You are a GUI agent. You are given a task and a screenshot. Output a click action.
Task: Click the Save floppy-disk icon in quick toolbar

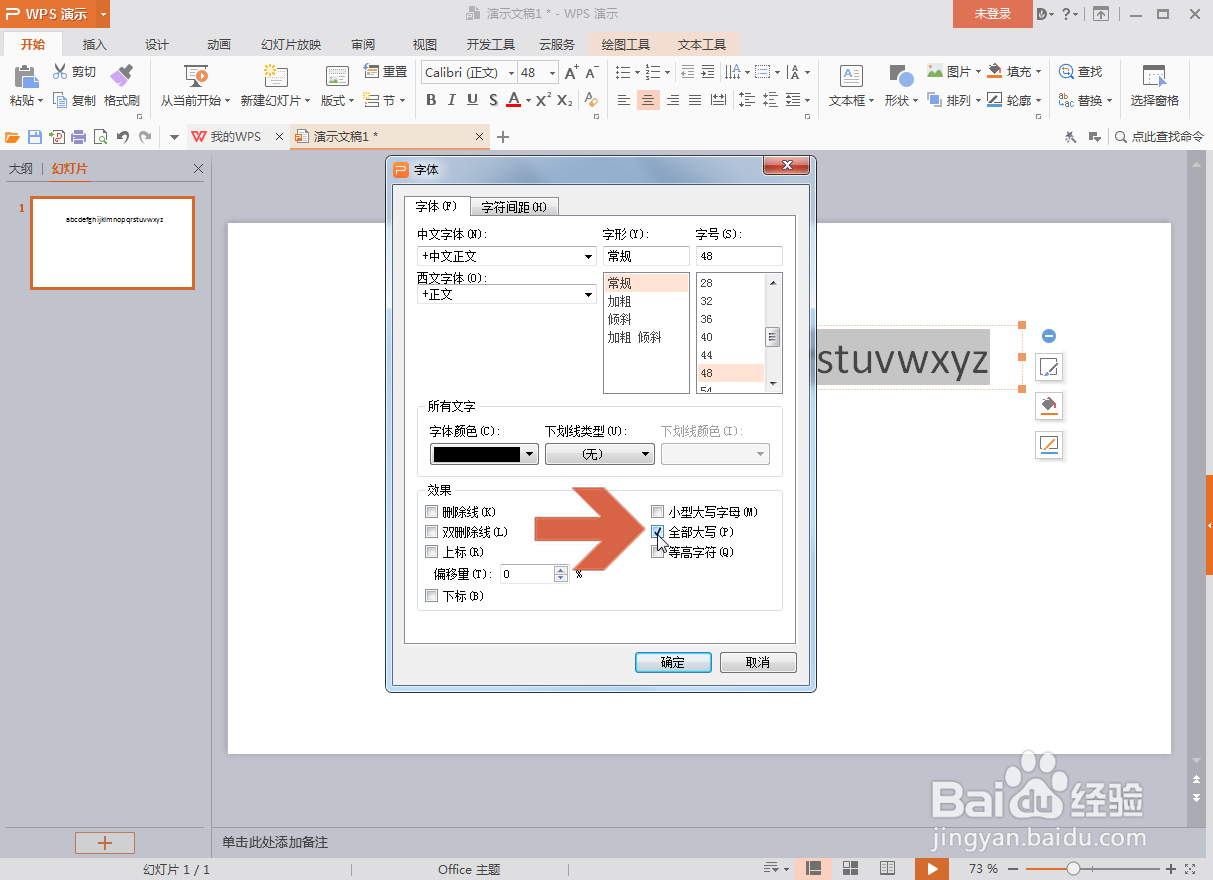pos(35,137)
